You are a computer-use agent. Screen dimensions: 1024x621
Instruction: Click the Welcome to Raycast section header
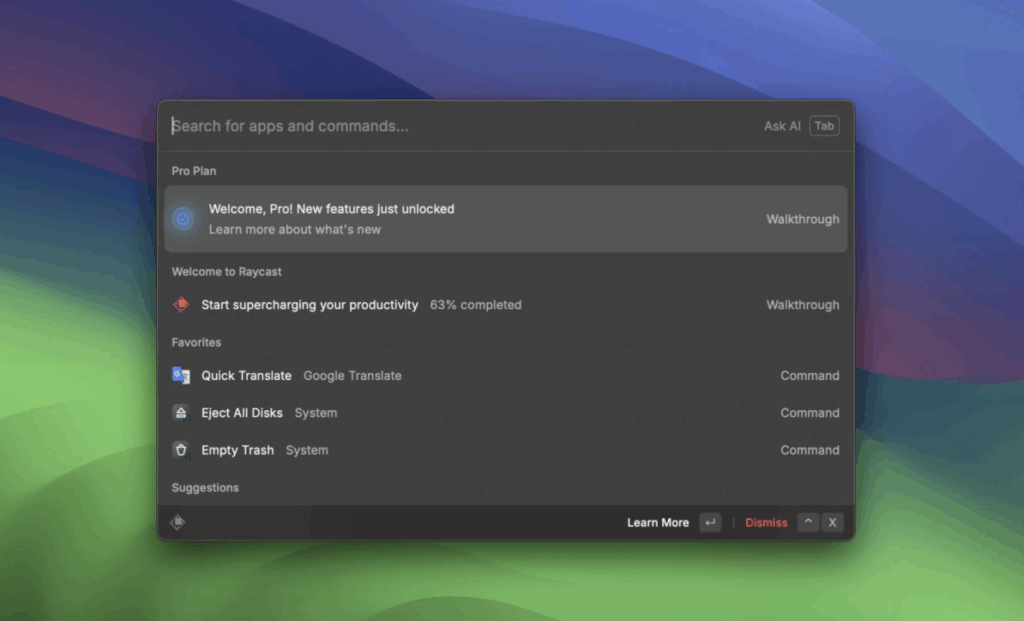pyautogui.click(x=227, y=272)
